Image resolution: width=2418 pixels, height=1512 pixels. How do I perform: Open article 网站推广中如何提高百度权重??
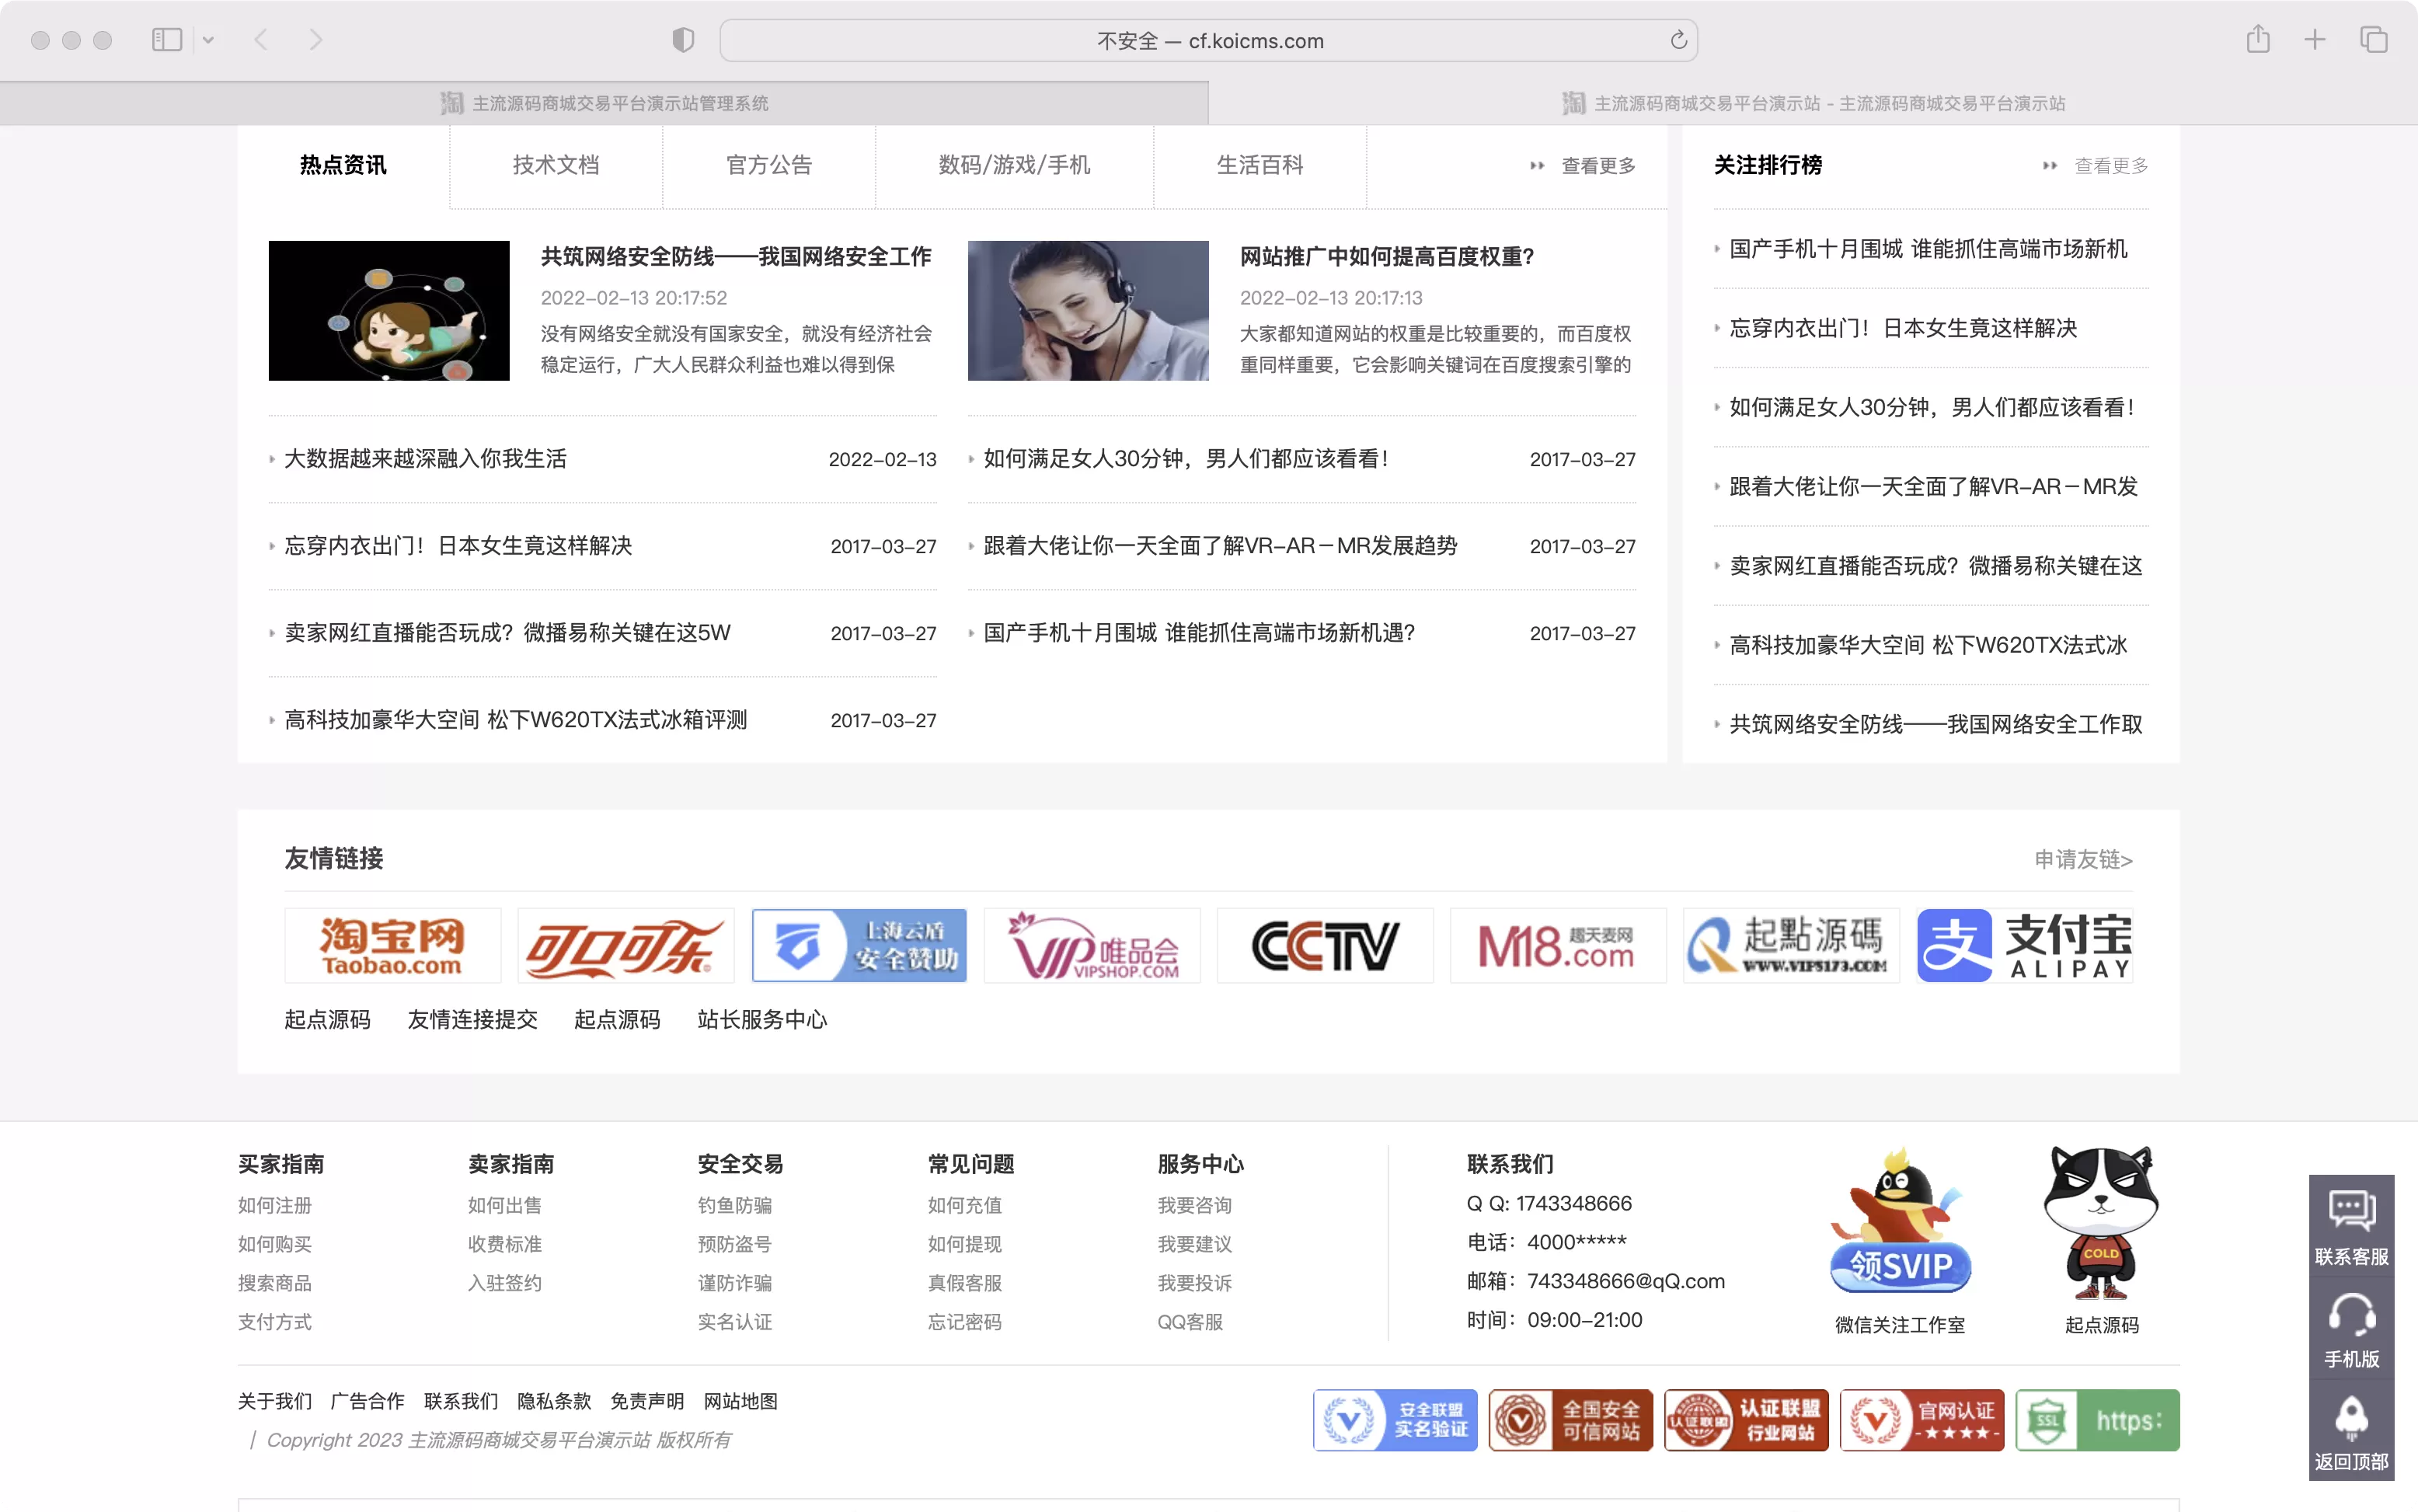[x=1387, y=257]
